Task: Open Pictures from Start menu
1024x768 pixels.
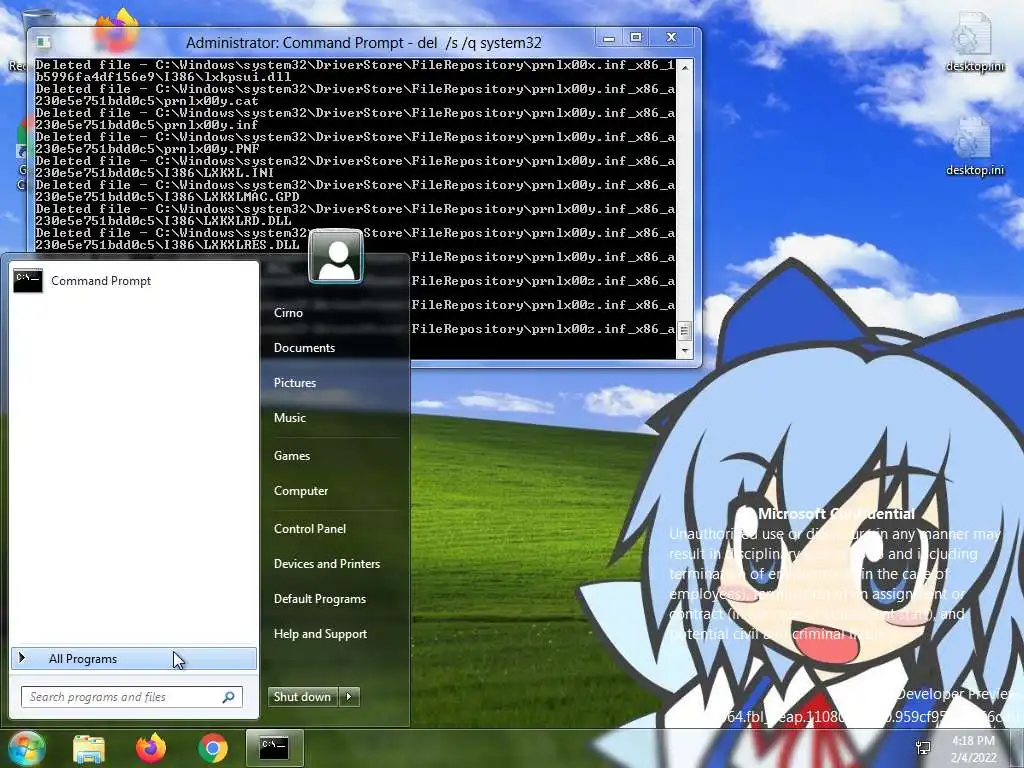Action: 295,383
